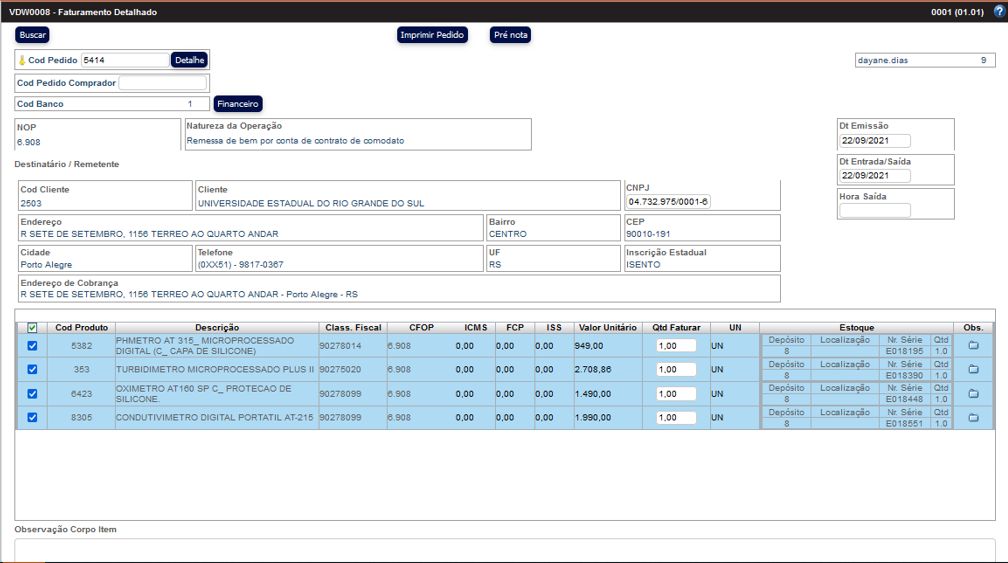Screen dimensions: 1008x563
Task: Open observation folder for CONDUTIVIMETRO row
Action: (973, 418)
